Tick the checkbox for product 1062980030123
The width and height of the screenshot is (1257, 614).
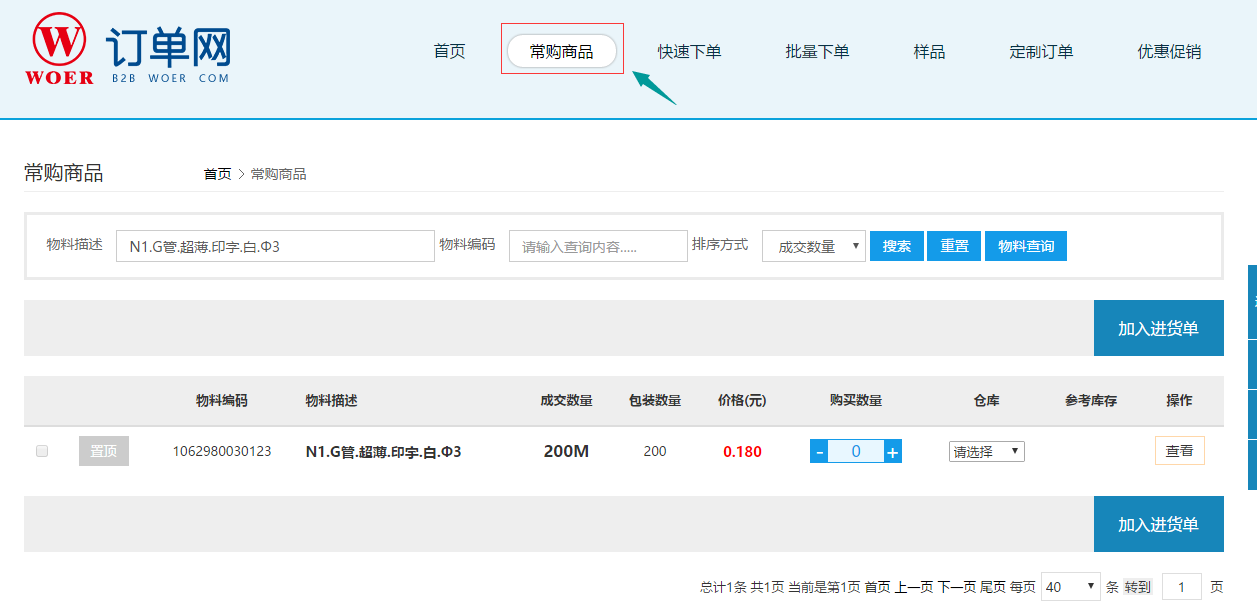(x=41, y=451)
